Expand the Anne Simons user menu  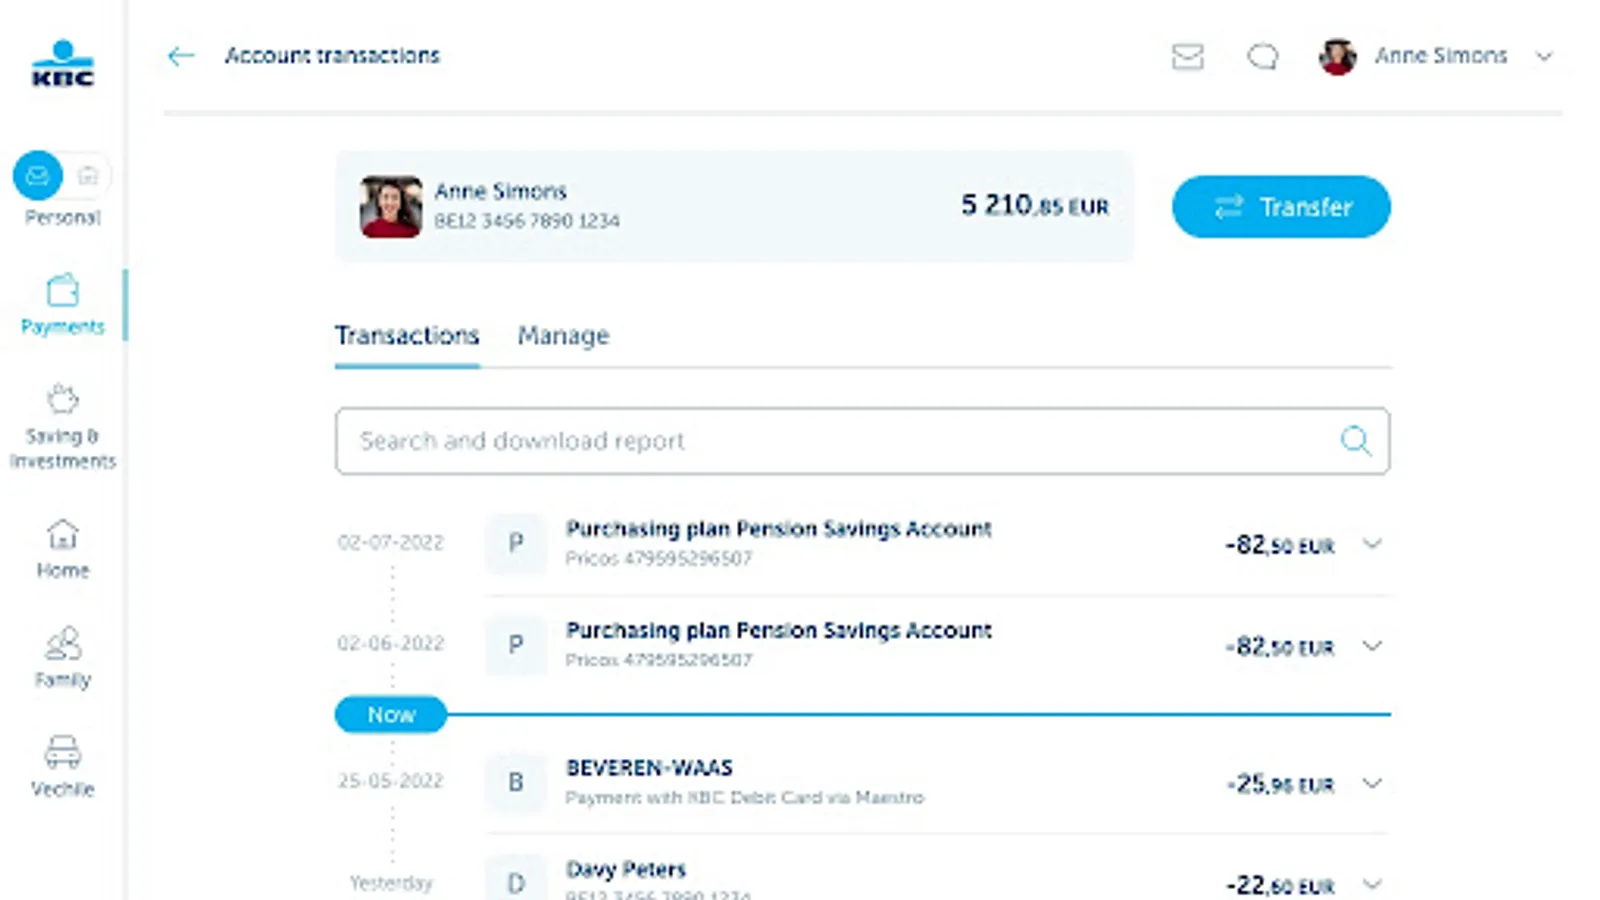point(1543,56)
